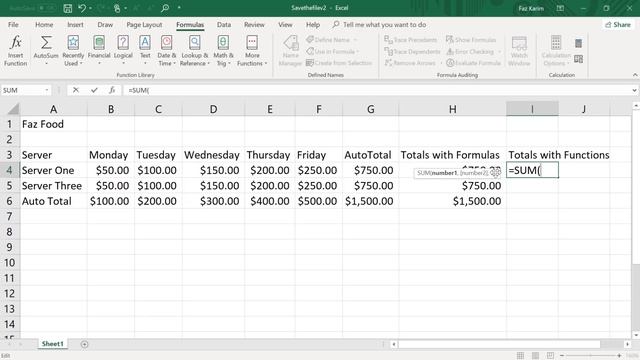Click Remove Arrows
The height and width of the screenshot is (360, 640).
point(410,63)
